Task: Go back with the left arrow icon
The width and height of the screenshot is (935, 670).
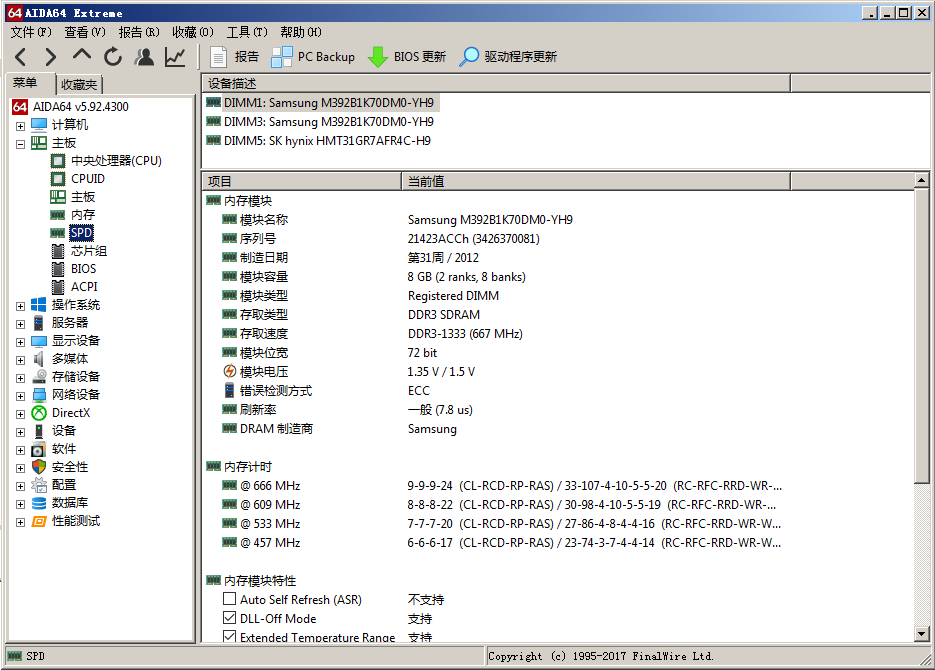Action: click(21, 57)
